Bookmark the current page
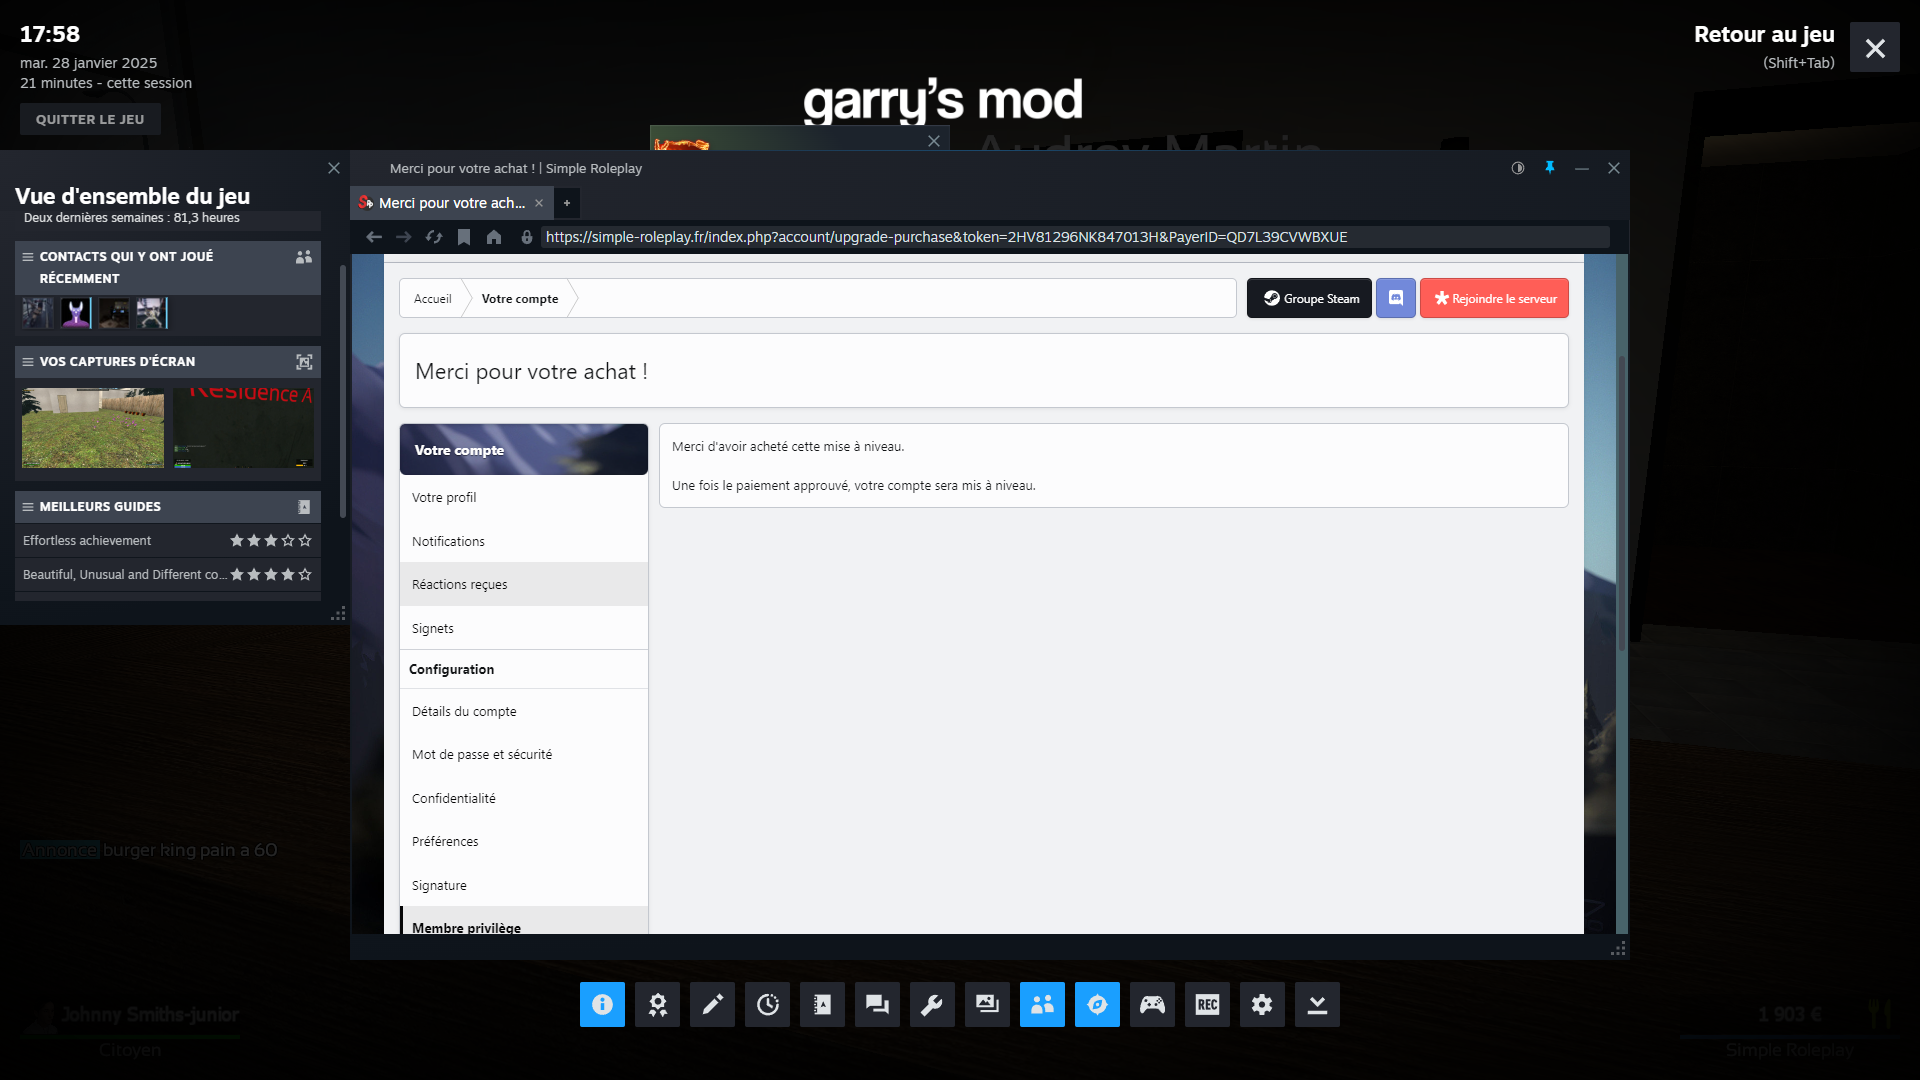 pyautogui.click(x=464, y=237)
